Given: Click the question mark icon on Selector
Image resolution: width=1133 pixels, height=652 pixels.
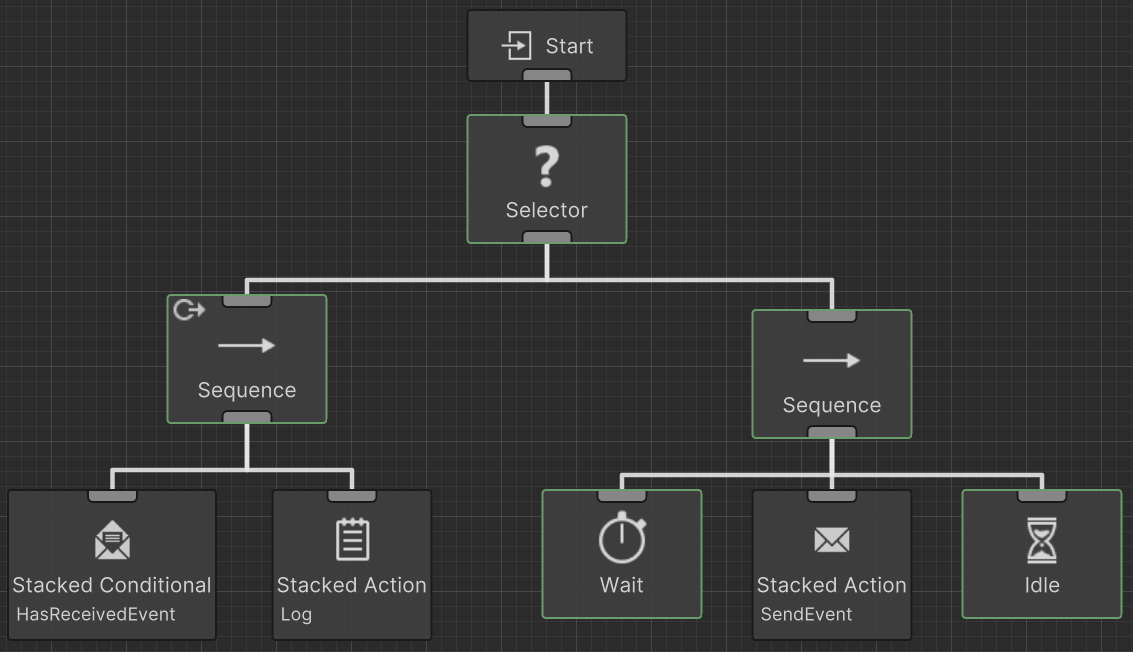Looking at the screenshot, I should [x=546, y=167].
